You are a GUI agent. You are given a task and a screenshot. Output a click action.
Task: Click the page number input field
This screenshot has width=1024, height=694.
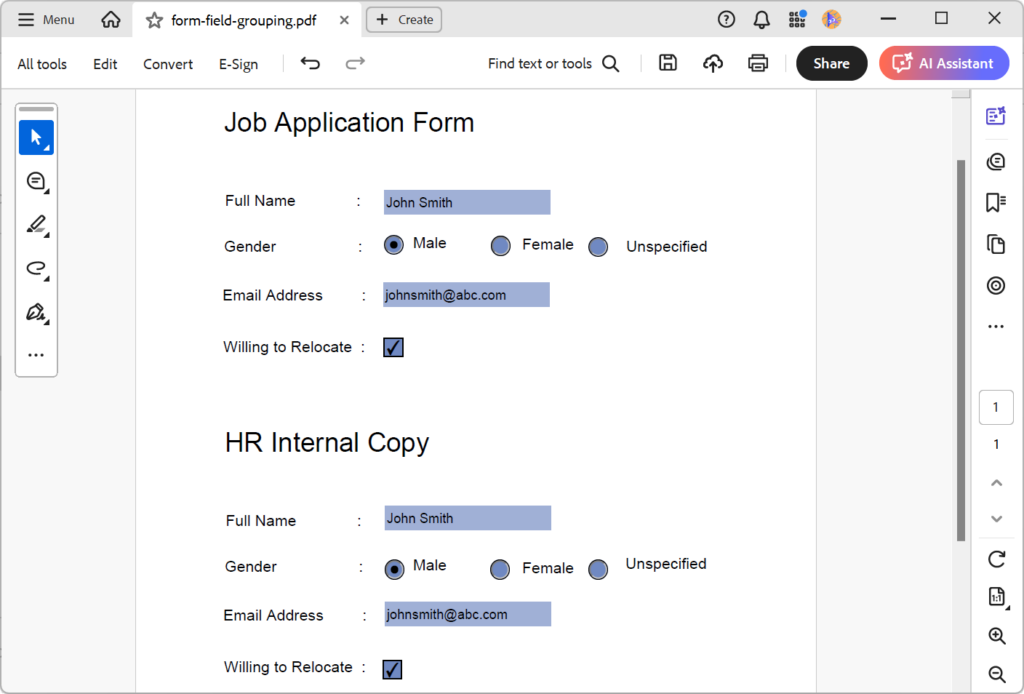click(x=995, y=407)
